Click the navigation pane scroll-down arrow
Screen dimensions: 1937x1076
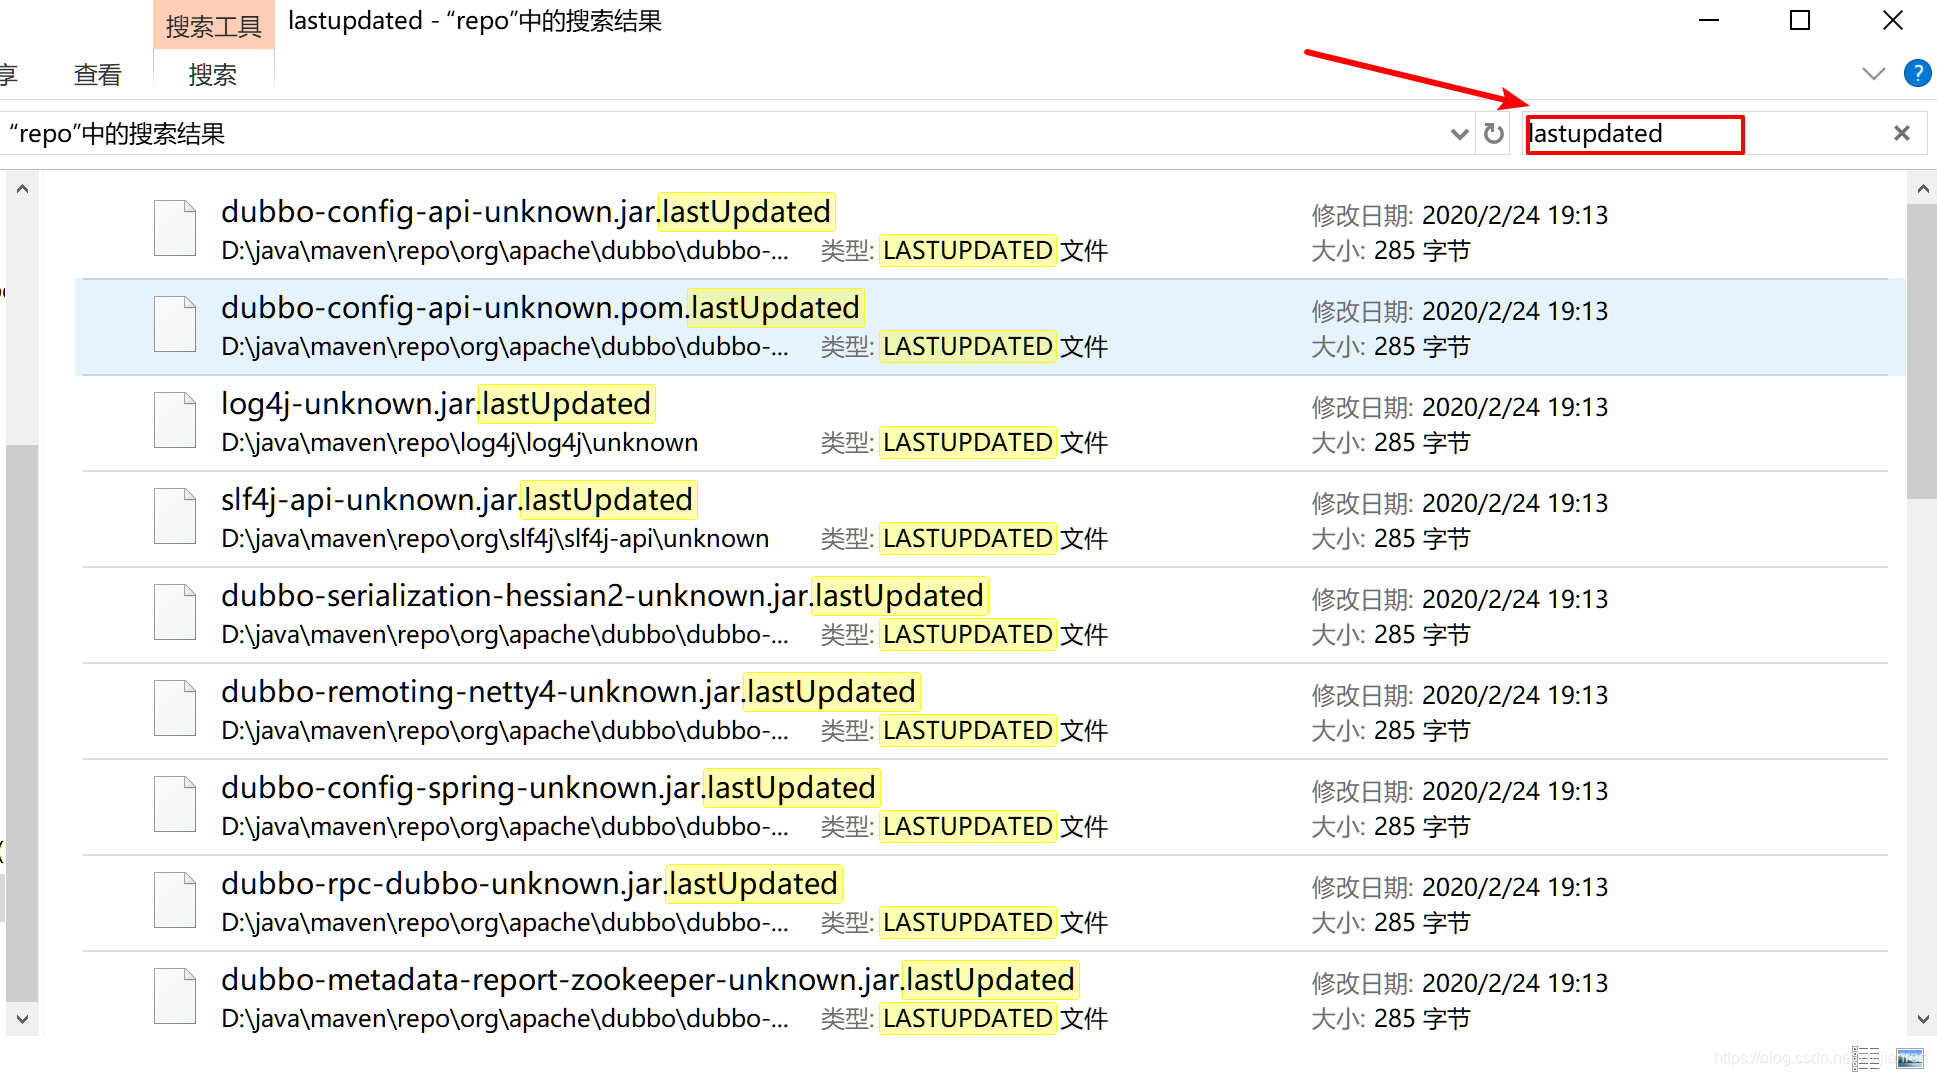(x=22, y=1020)
